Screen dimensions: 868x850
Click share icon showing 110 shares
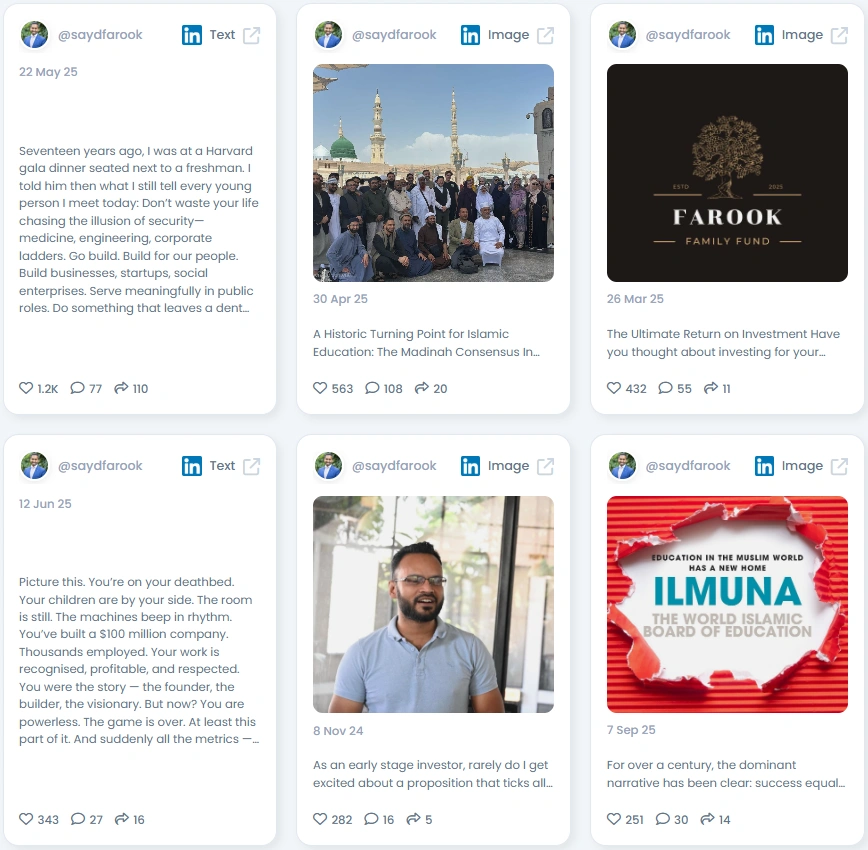[x=121, y=388]
